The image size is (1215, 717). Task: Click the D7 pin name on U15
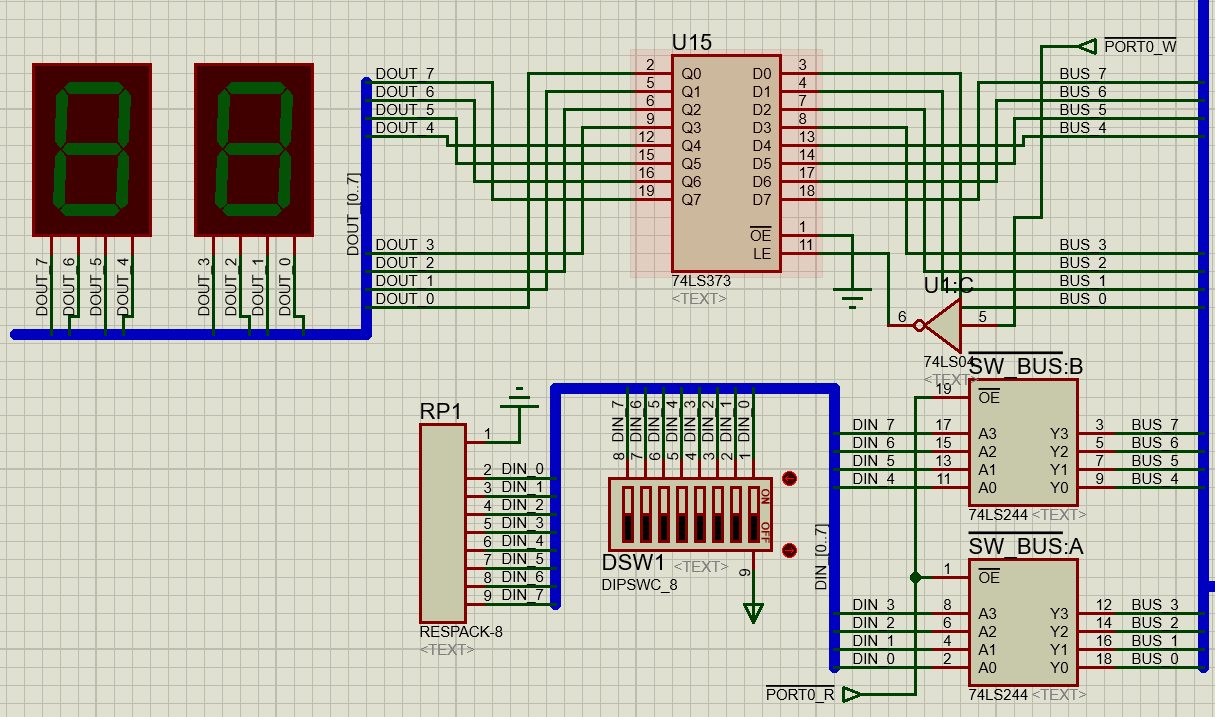[x=762, y=200]
